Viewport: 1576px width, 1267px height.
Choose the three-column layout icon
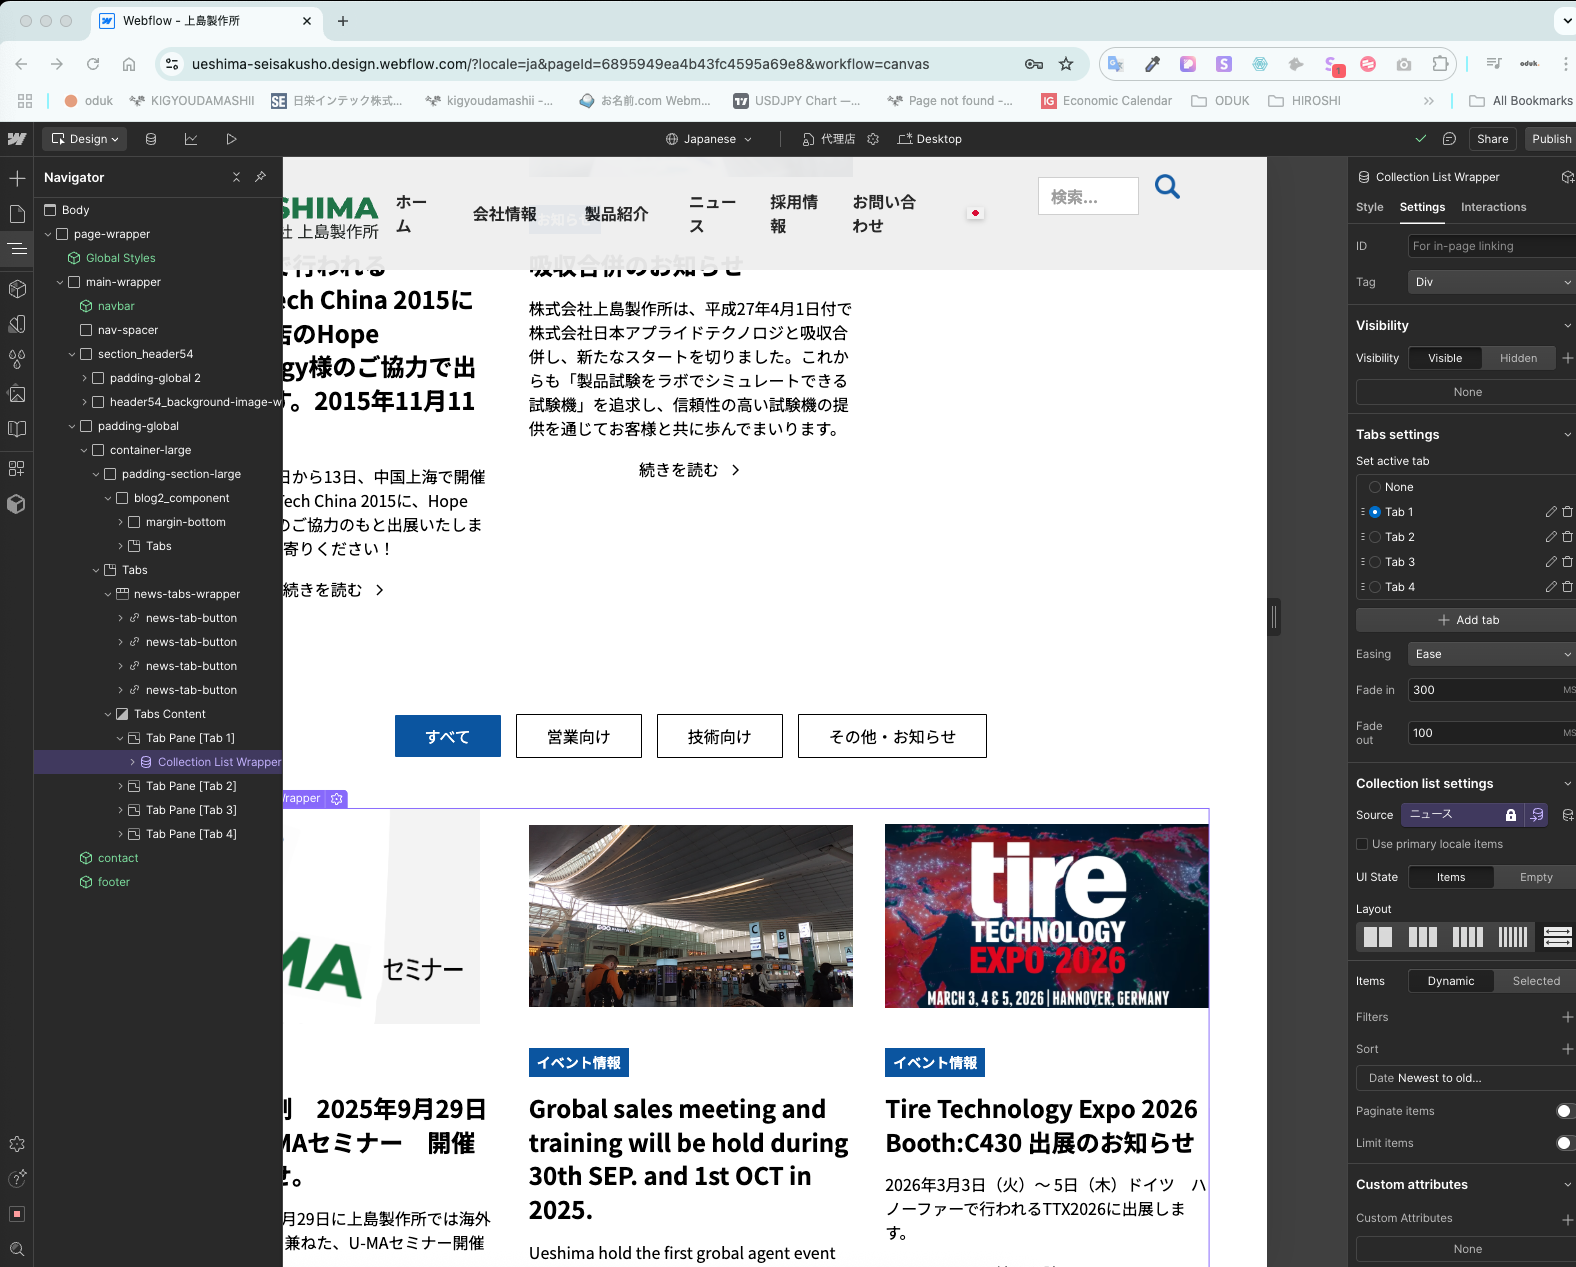pyautogui.click(x=1423, y=937)
